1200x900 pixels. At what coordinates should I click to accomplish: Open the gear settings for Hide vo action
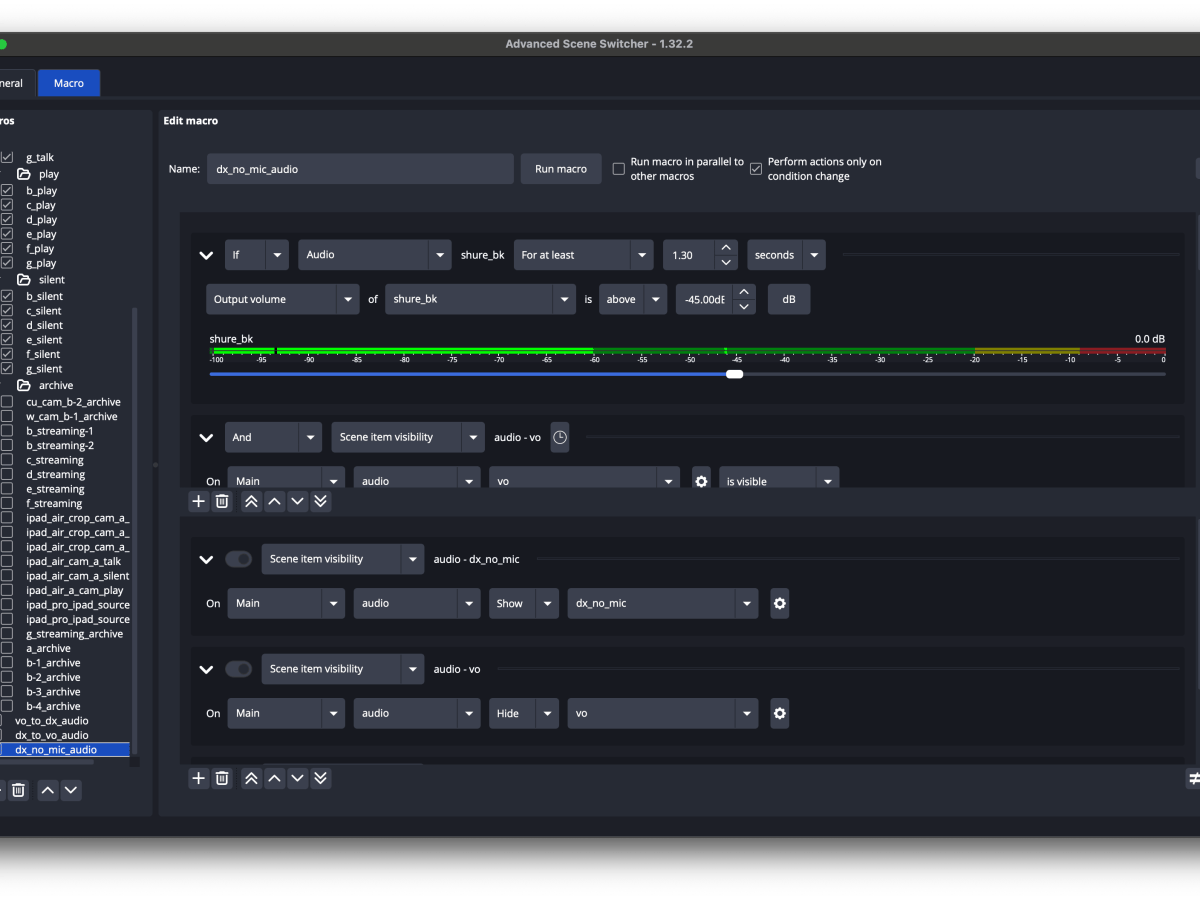pos(780,713)
